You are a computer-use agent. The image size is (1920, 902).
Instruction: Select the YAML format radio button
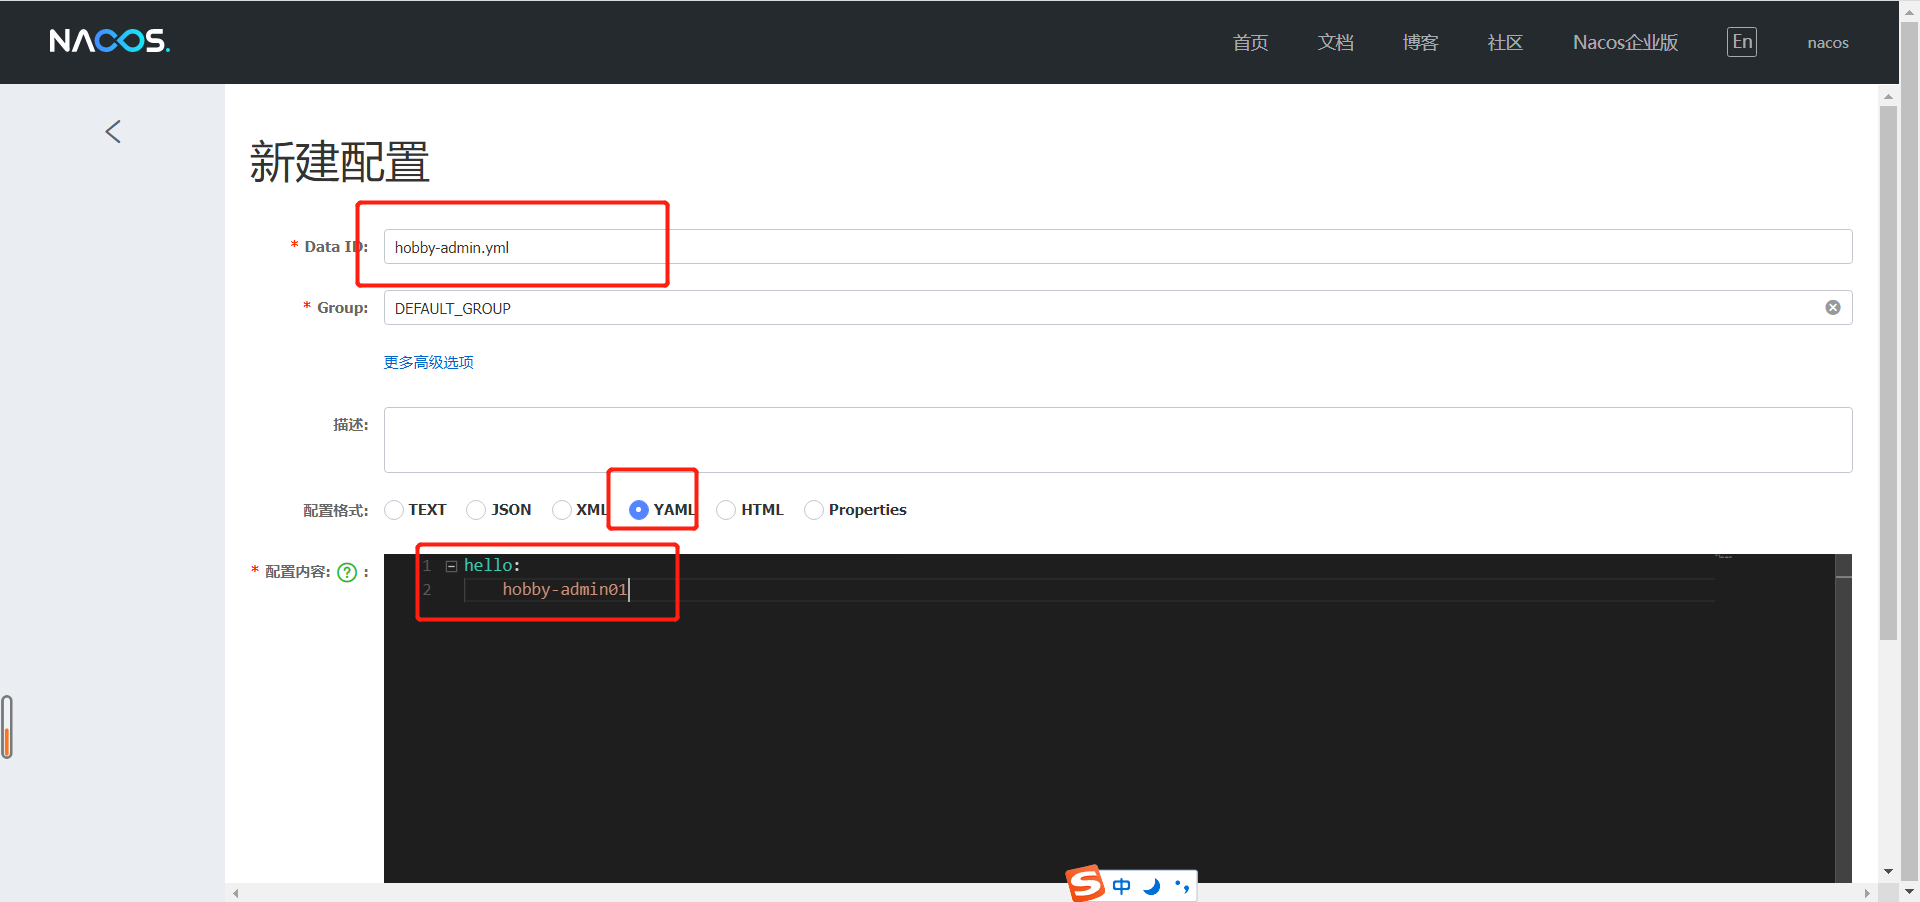tap(639, 510)
